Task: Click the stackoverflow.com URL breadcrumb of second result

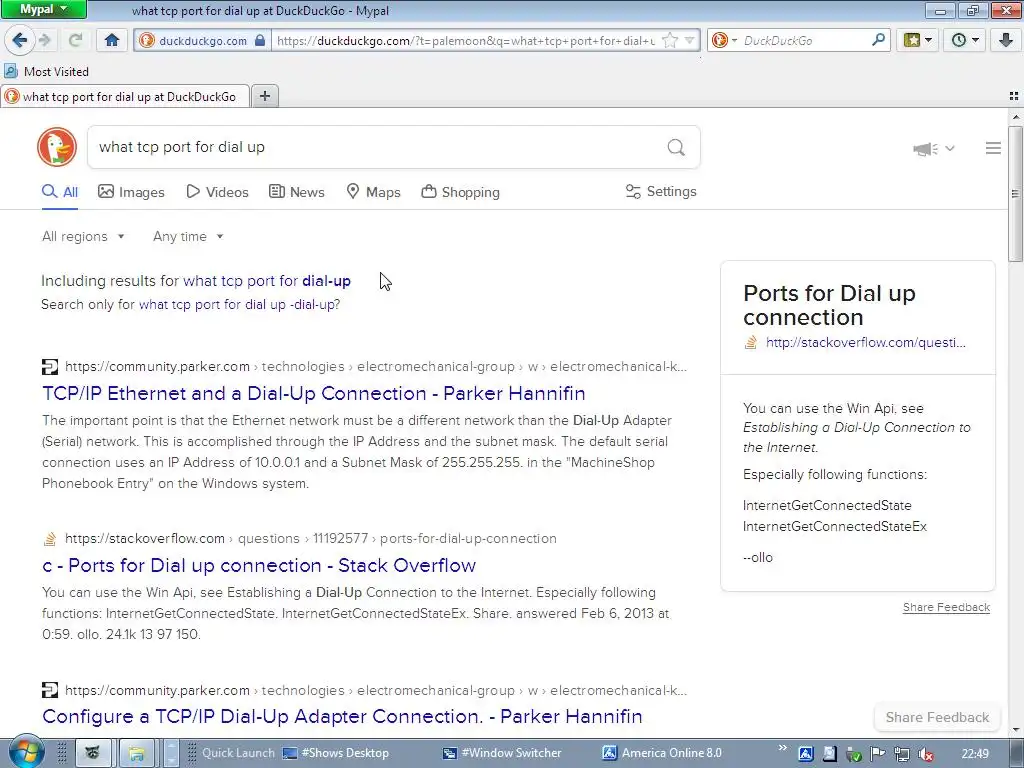Action: pyautogui.click(x=311, y=539)
